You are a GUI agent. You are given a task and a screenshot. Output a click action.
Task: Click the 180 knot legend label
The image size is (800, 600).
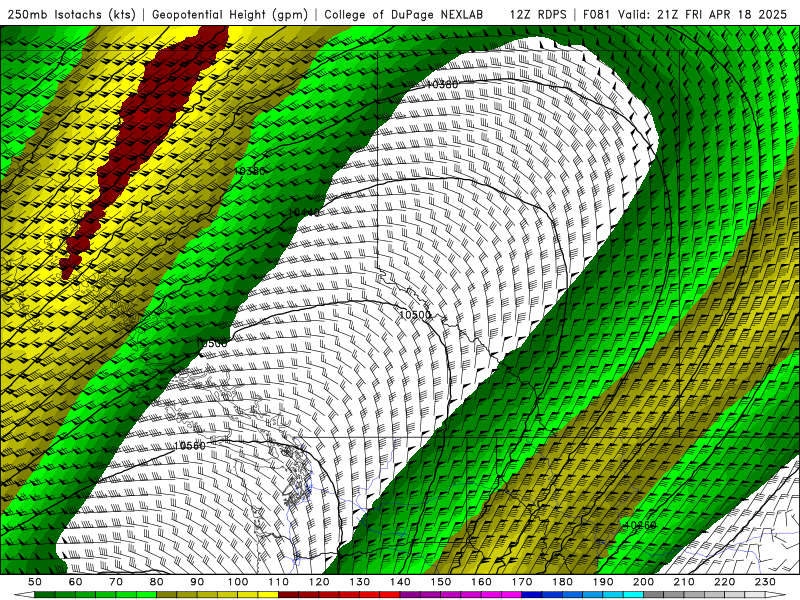pyautogui.click(x=562, y=582)
